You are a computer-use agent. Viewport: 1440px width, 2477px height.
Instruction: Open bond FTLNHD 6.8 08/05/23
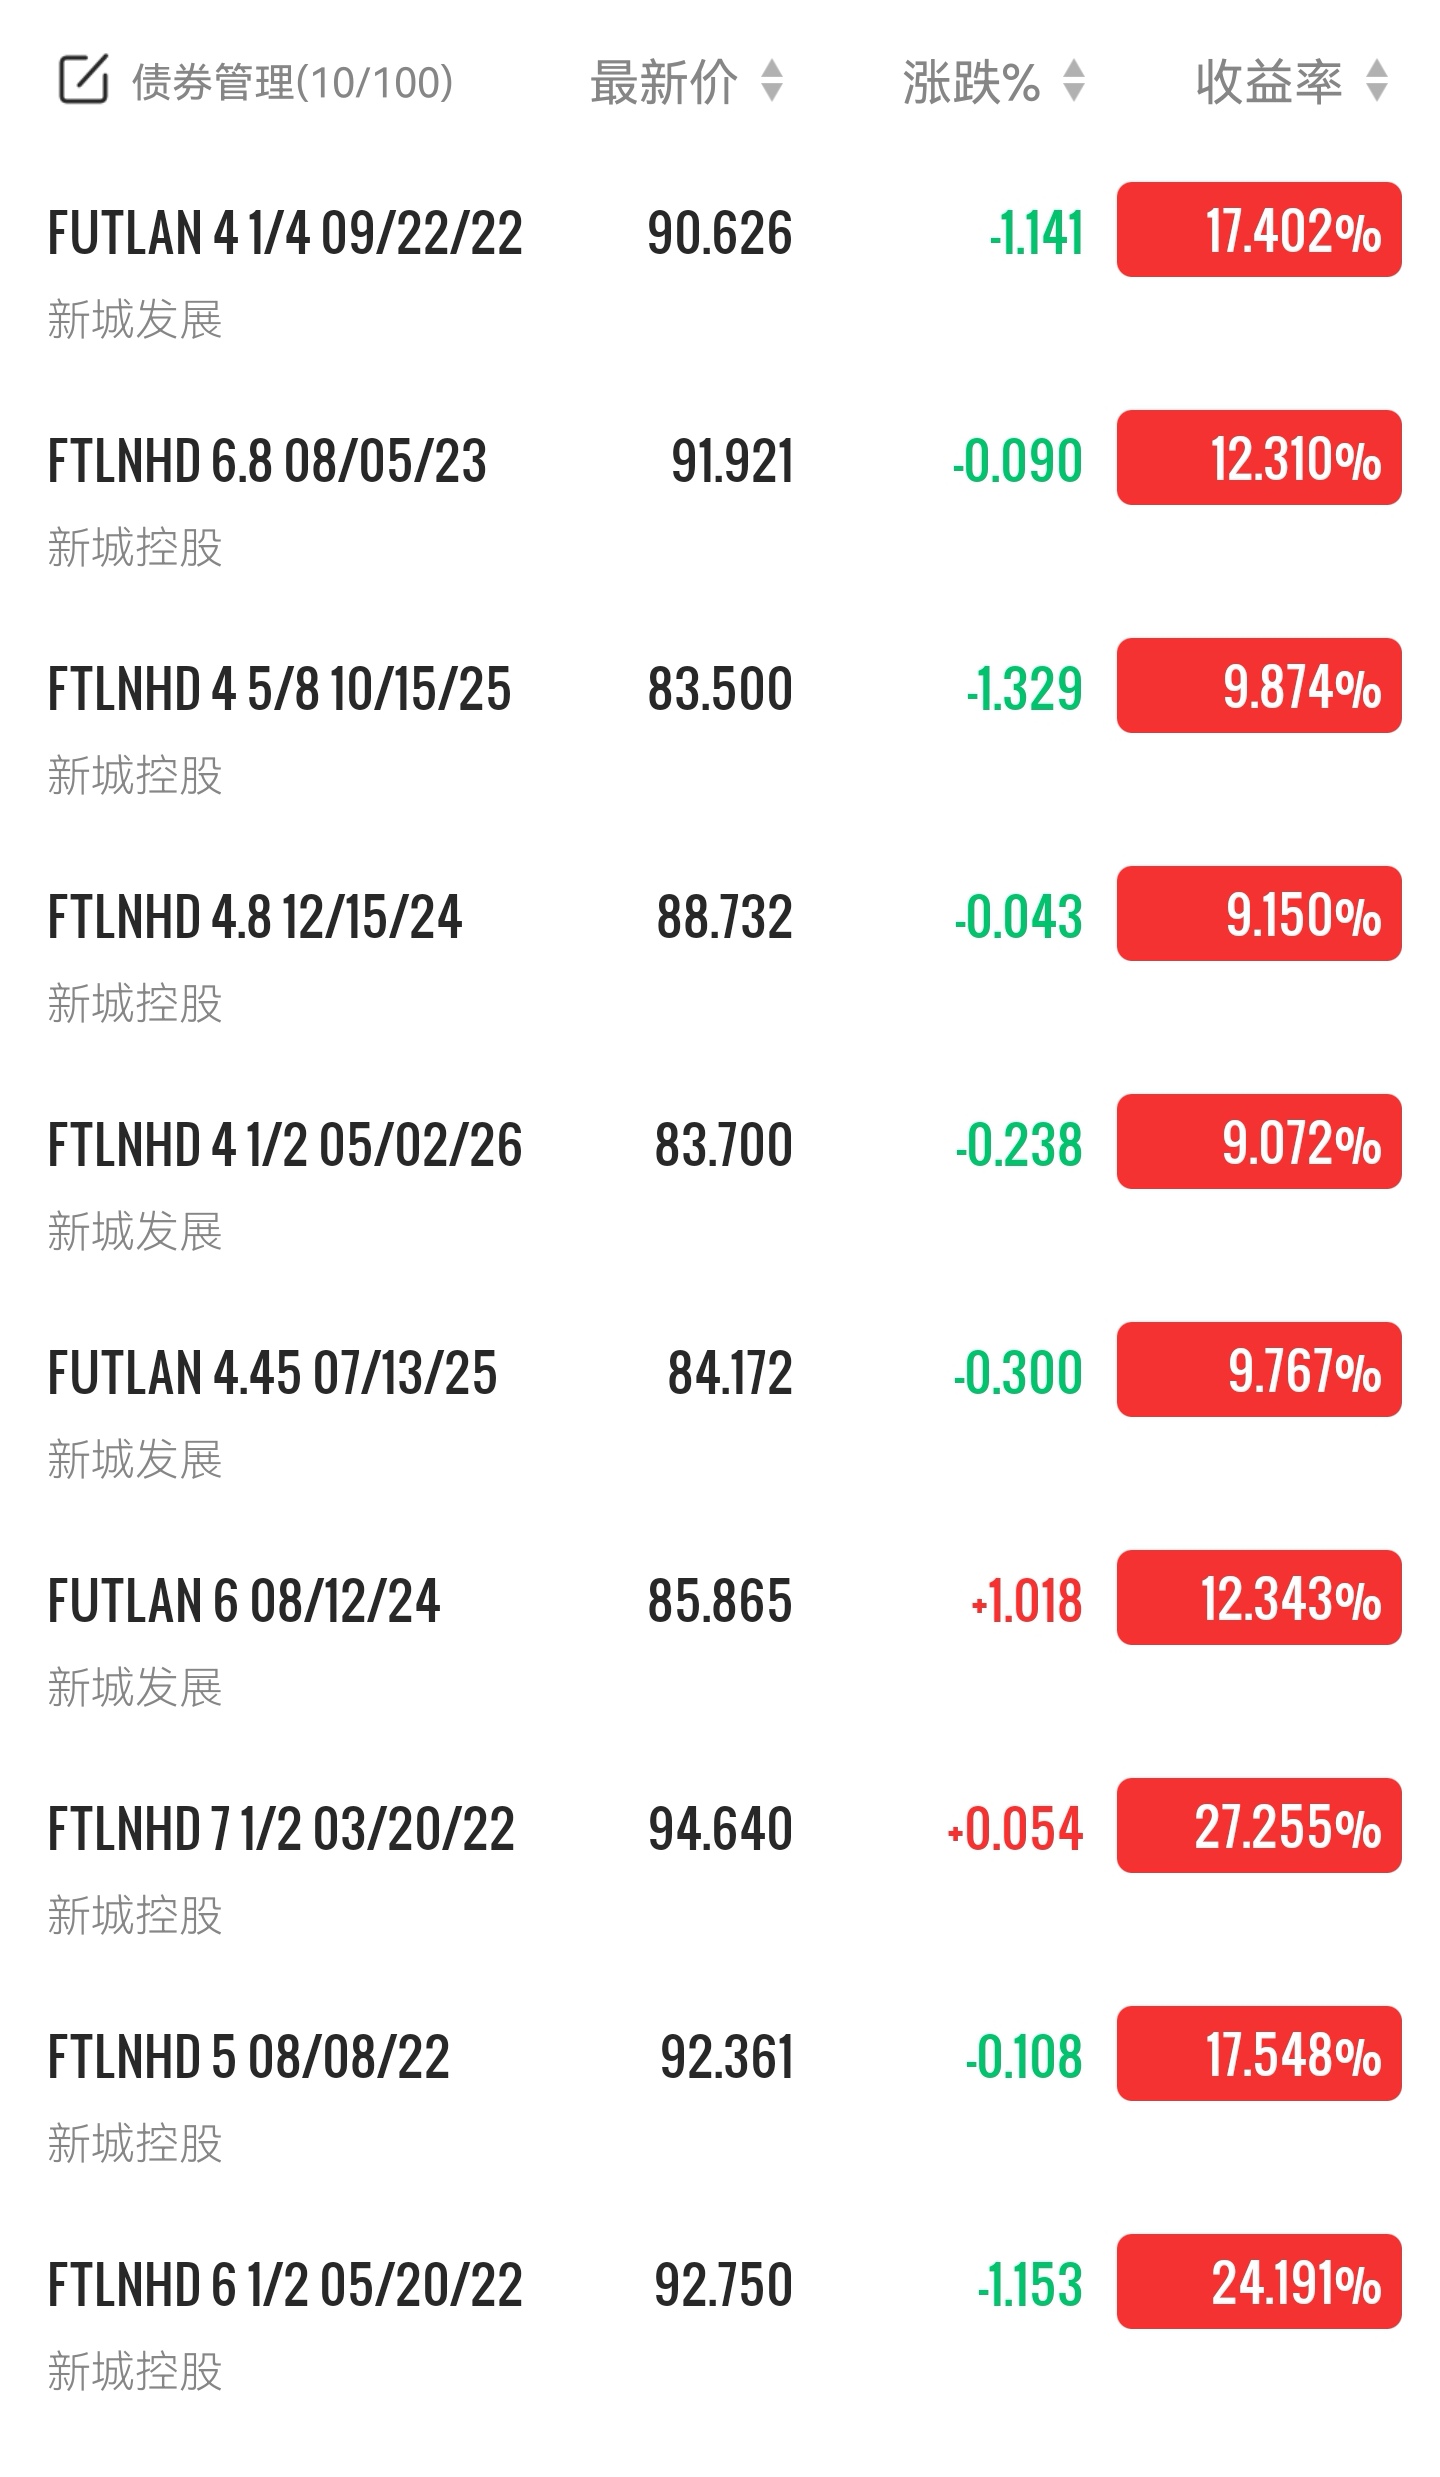267,461
